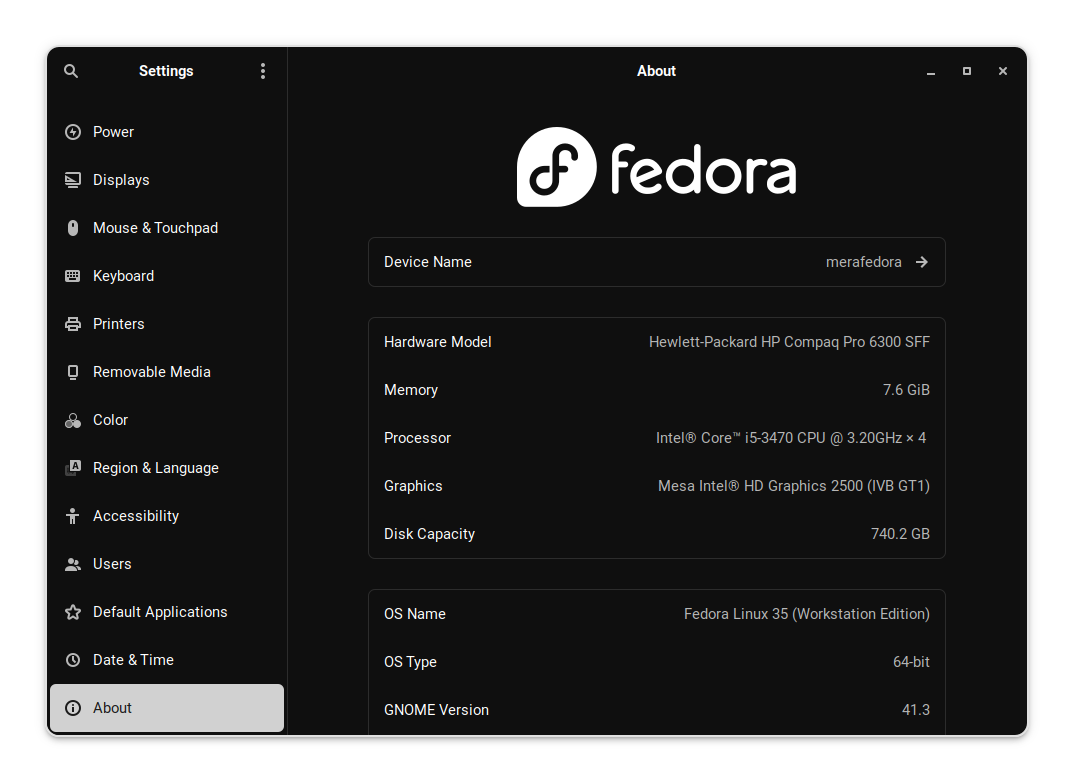This screenshot has height=782, width=1074.
Task: Open Keyboard settings panel
Action: [167, 276]
